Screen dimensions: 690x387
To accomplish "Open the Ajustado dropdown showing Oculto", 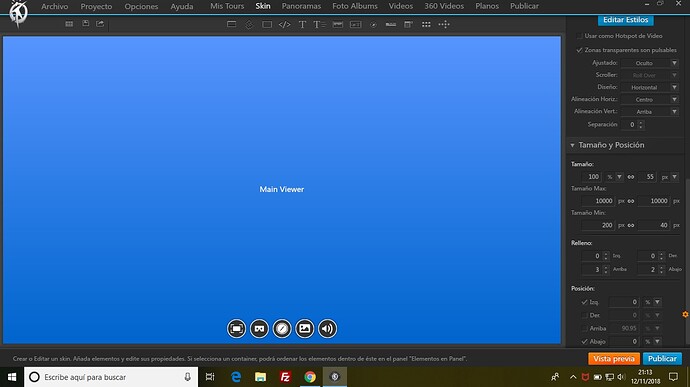I will pyautogui.click(x=650, y=63).
